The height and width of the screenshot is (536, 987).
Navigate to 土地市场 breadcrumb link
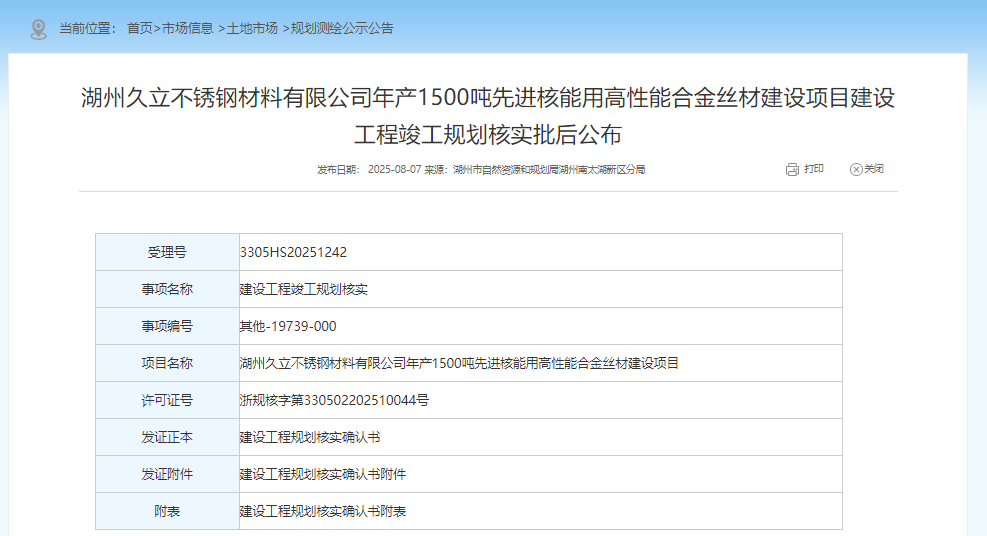(252, 28)
